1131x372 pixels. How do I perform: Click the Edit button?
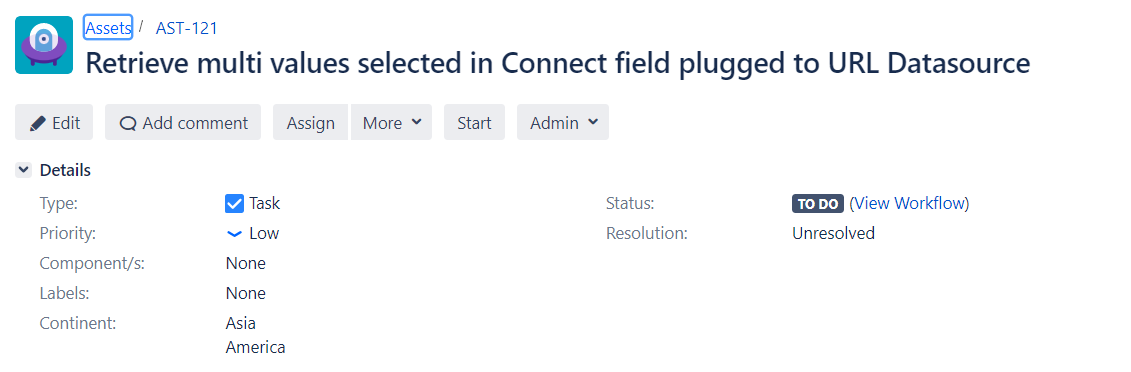pos(54,123)
